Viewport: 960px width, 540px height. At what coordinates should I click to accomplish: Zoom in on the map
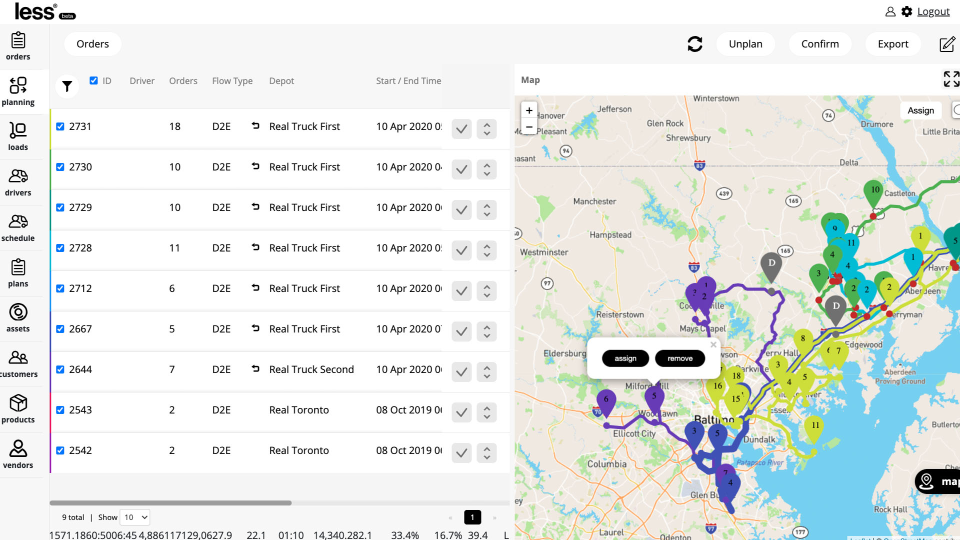pos(529,111)
